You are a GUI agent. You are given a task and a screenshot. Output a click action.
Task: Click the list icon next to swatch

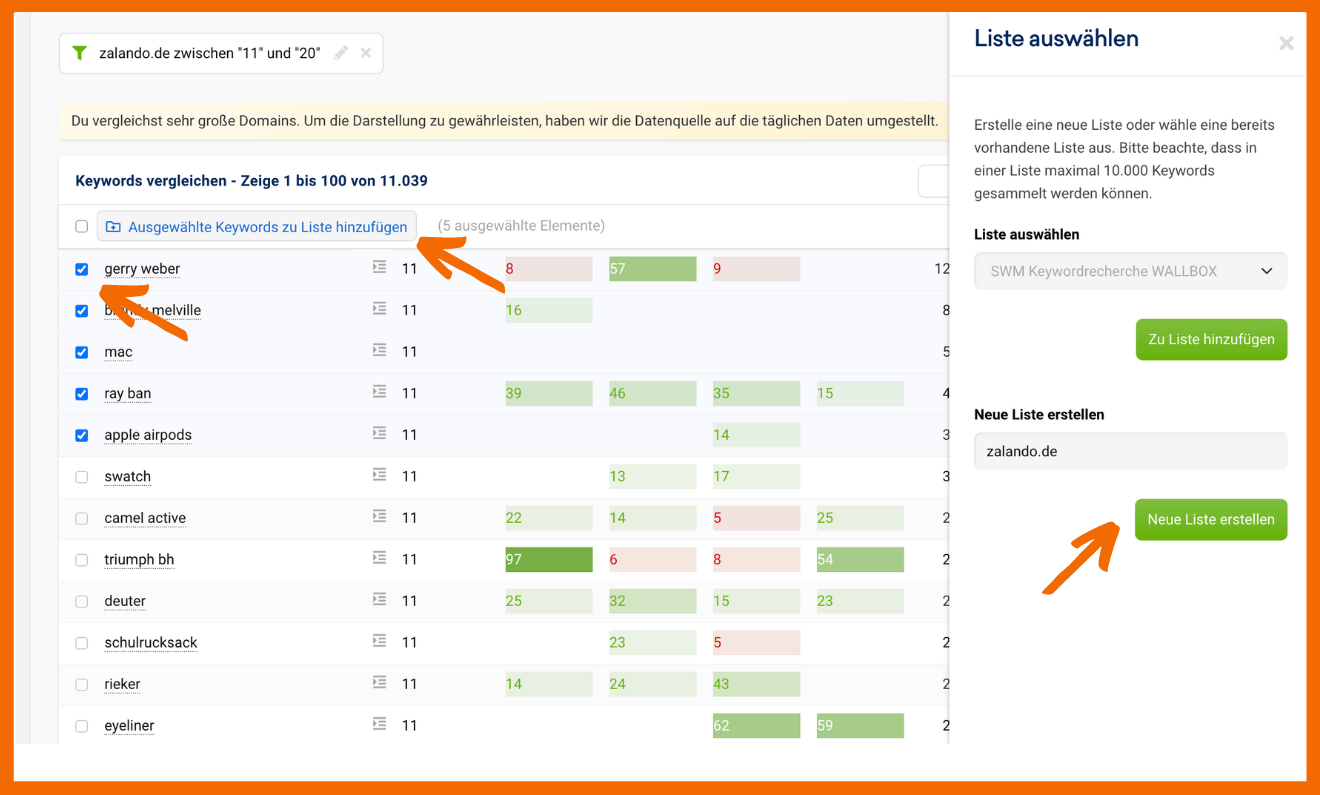coord(379,476)
